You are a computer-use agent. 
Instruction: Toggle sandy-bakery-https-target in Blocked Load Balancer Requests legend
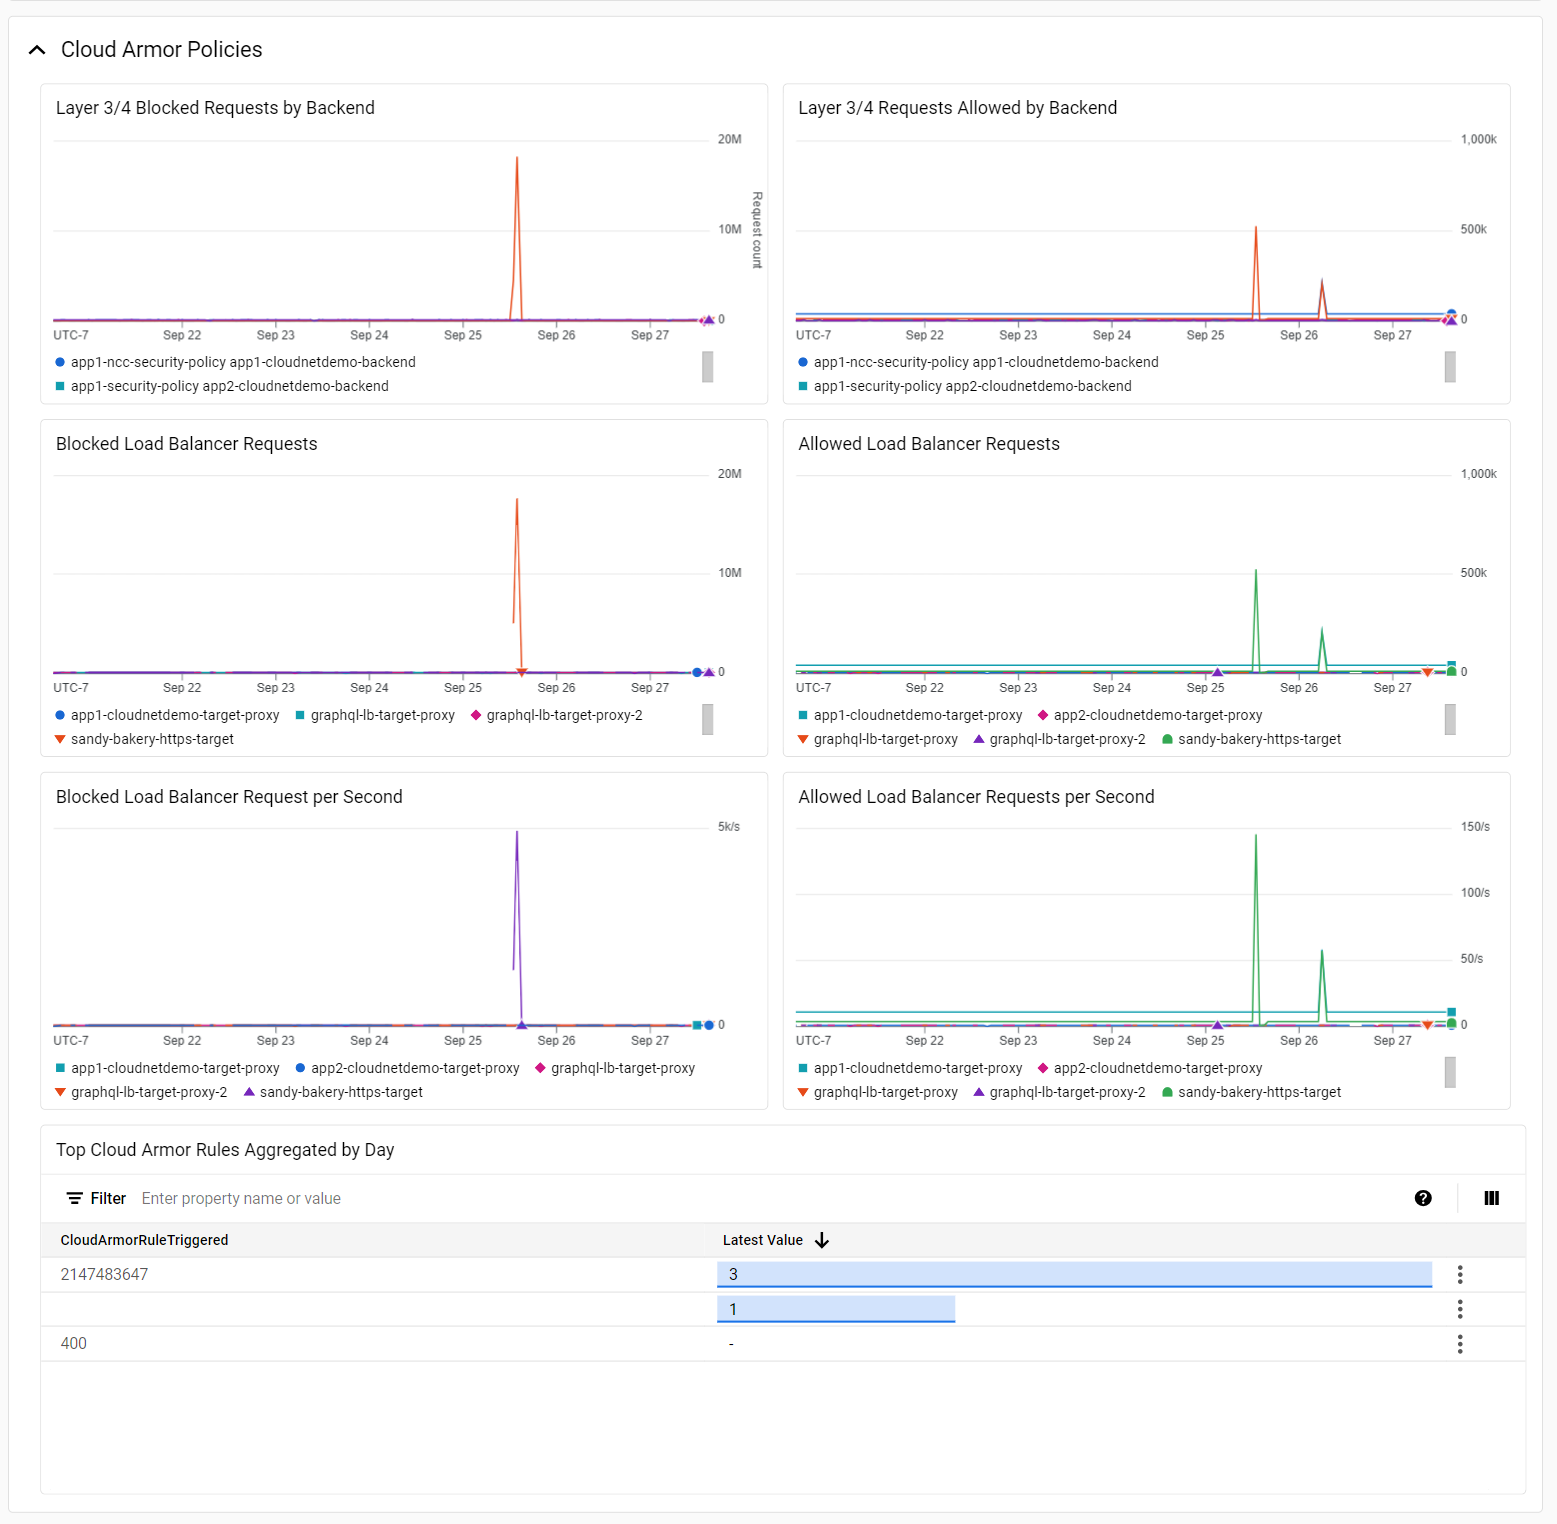(x=145, y=739)
